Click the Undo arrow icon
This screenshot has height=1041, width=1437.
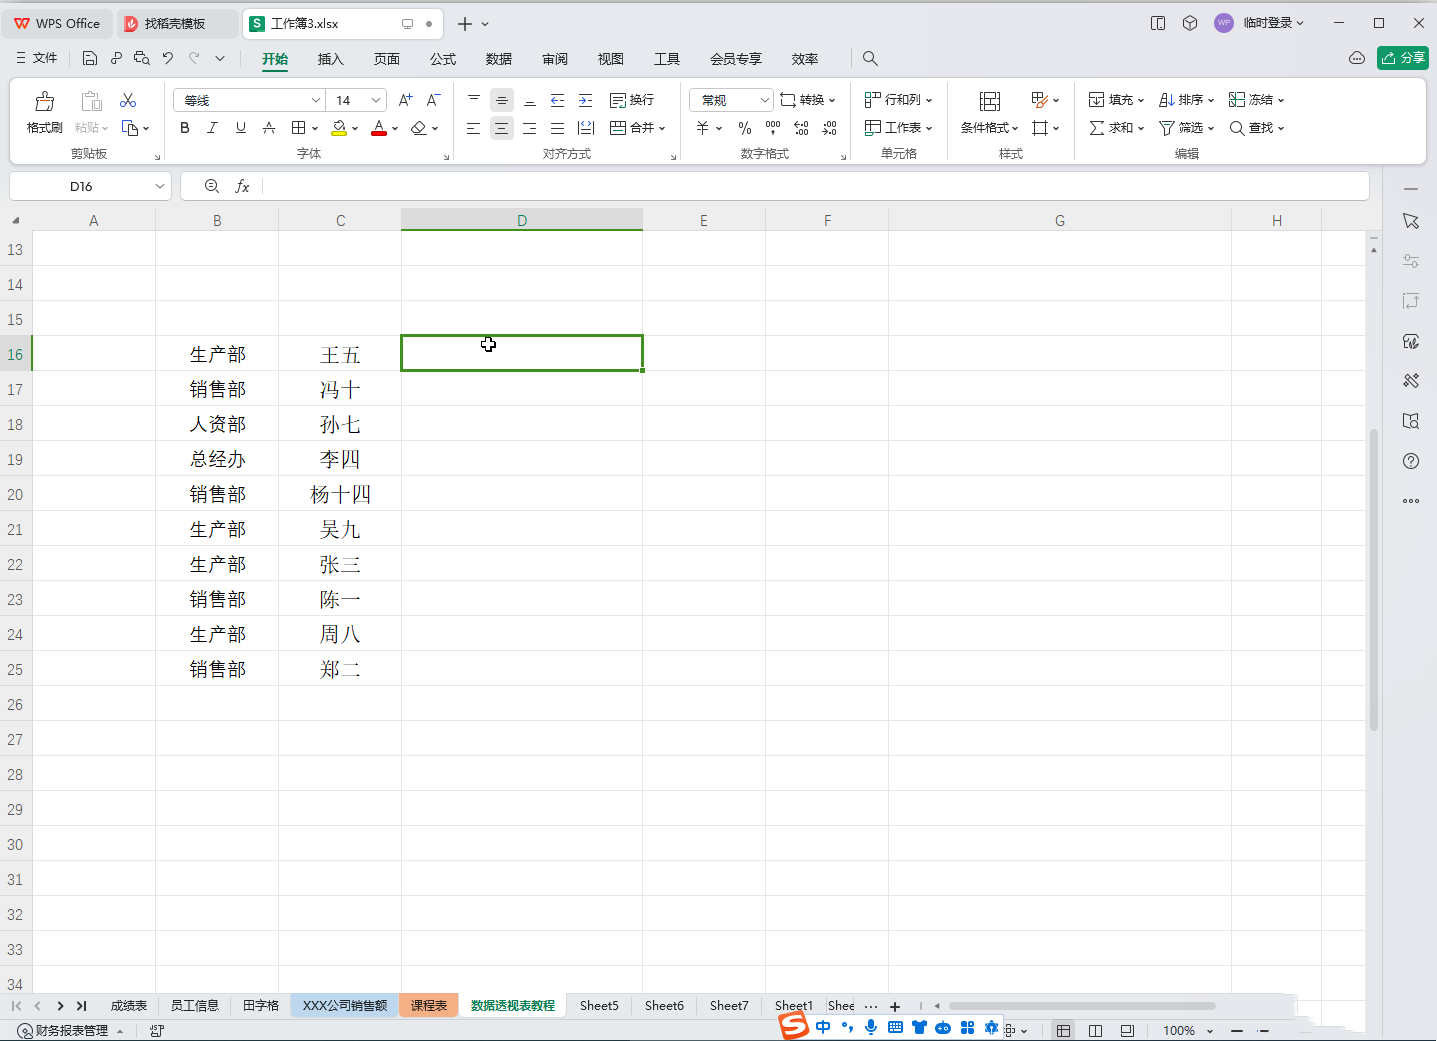click(x=168, y=58)
